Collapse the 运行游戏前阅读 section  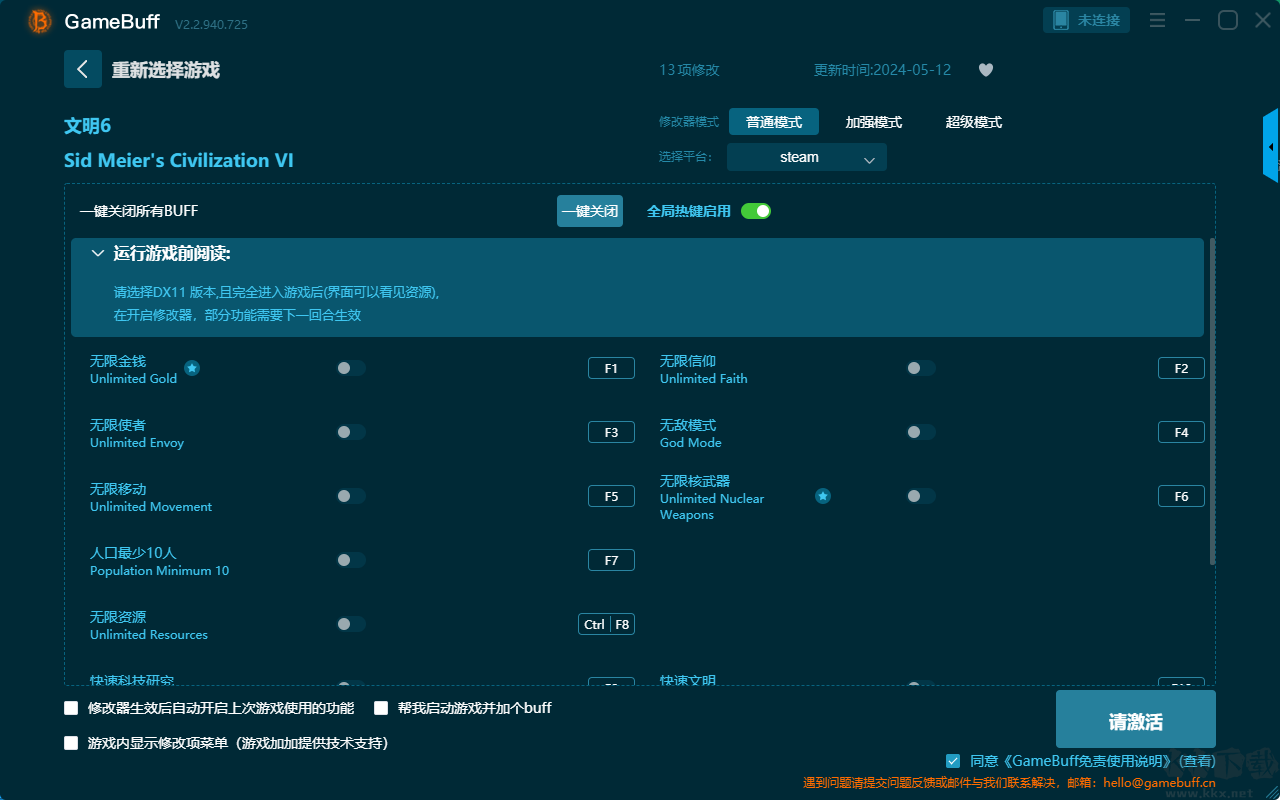coord(98,254)
